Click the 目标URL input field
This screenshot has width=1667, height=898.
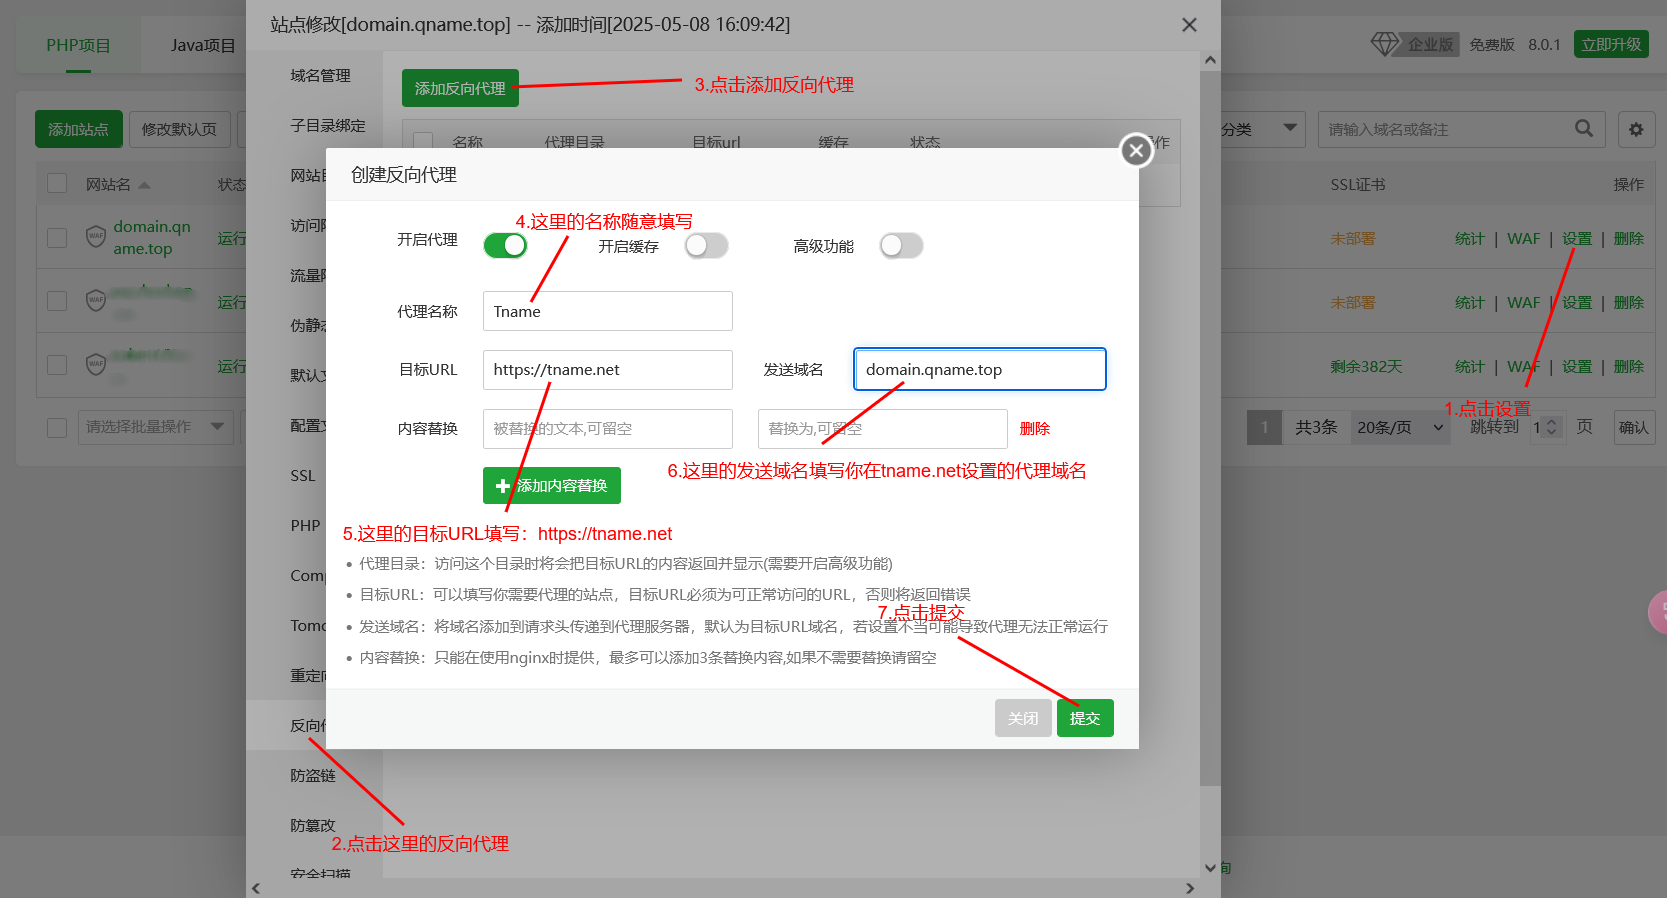pyautogui.click(x=607, y=370)
